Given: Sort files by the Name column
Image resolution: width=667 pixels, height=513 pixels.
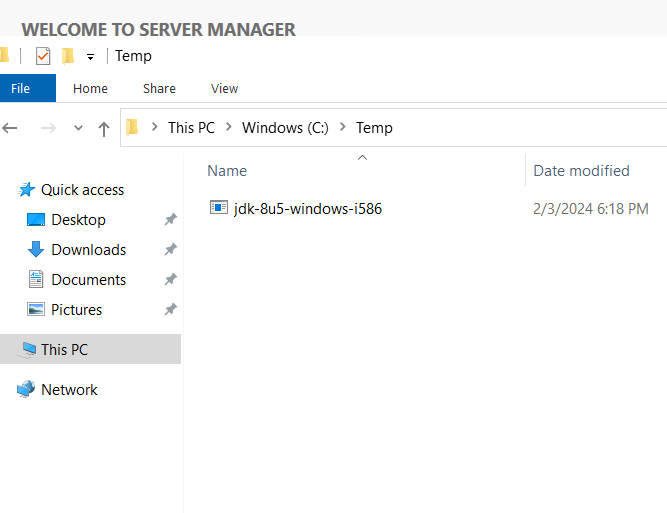Looking at the screenshot, I should tap(227, 171).
